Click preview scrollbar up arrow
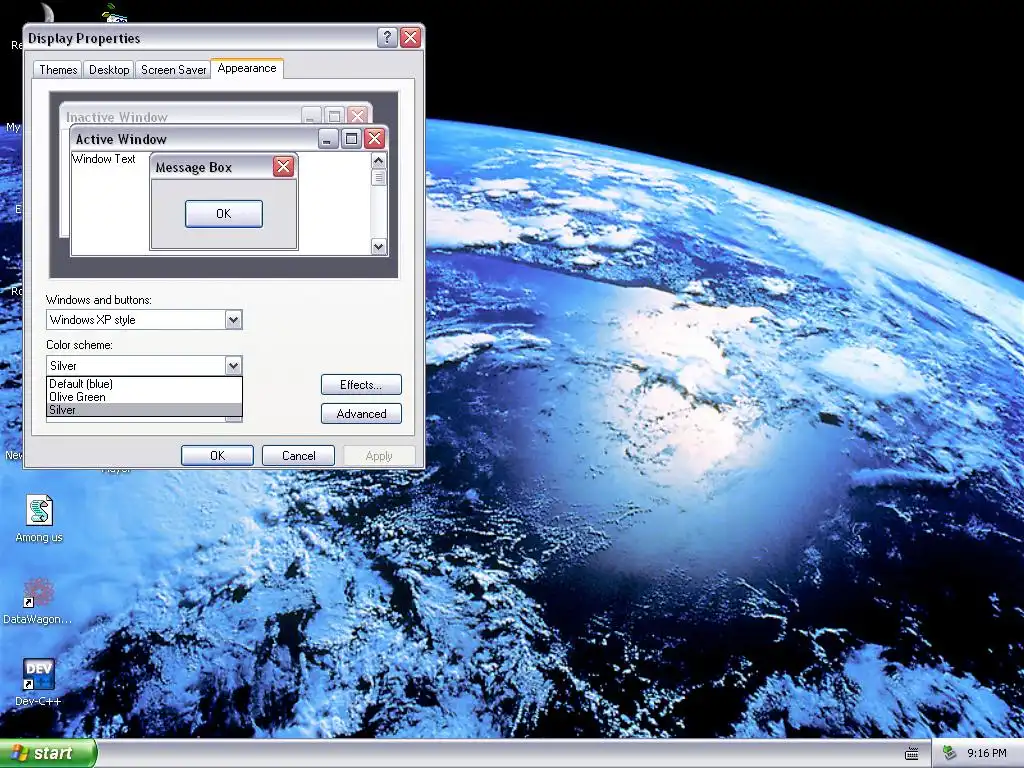This screenshot has width=1024, height=768. coord(379,161)
